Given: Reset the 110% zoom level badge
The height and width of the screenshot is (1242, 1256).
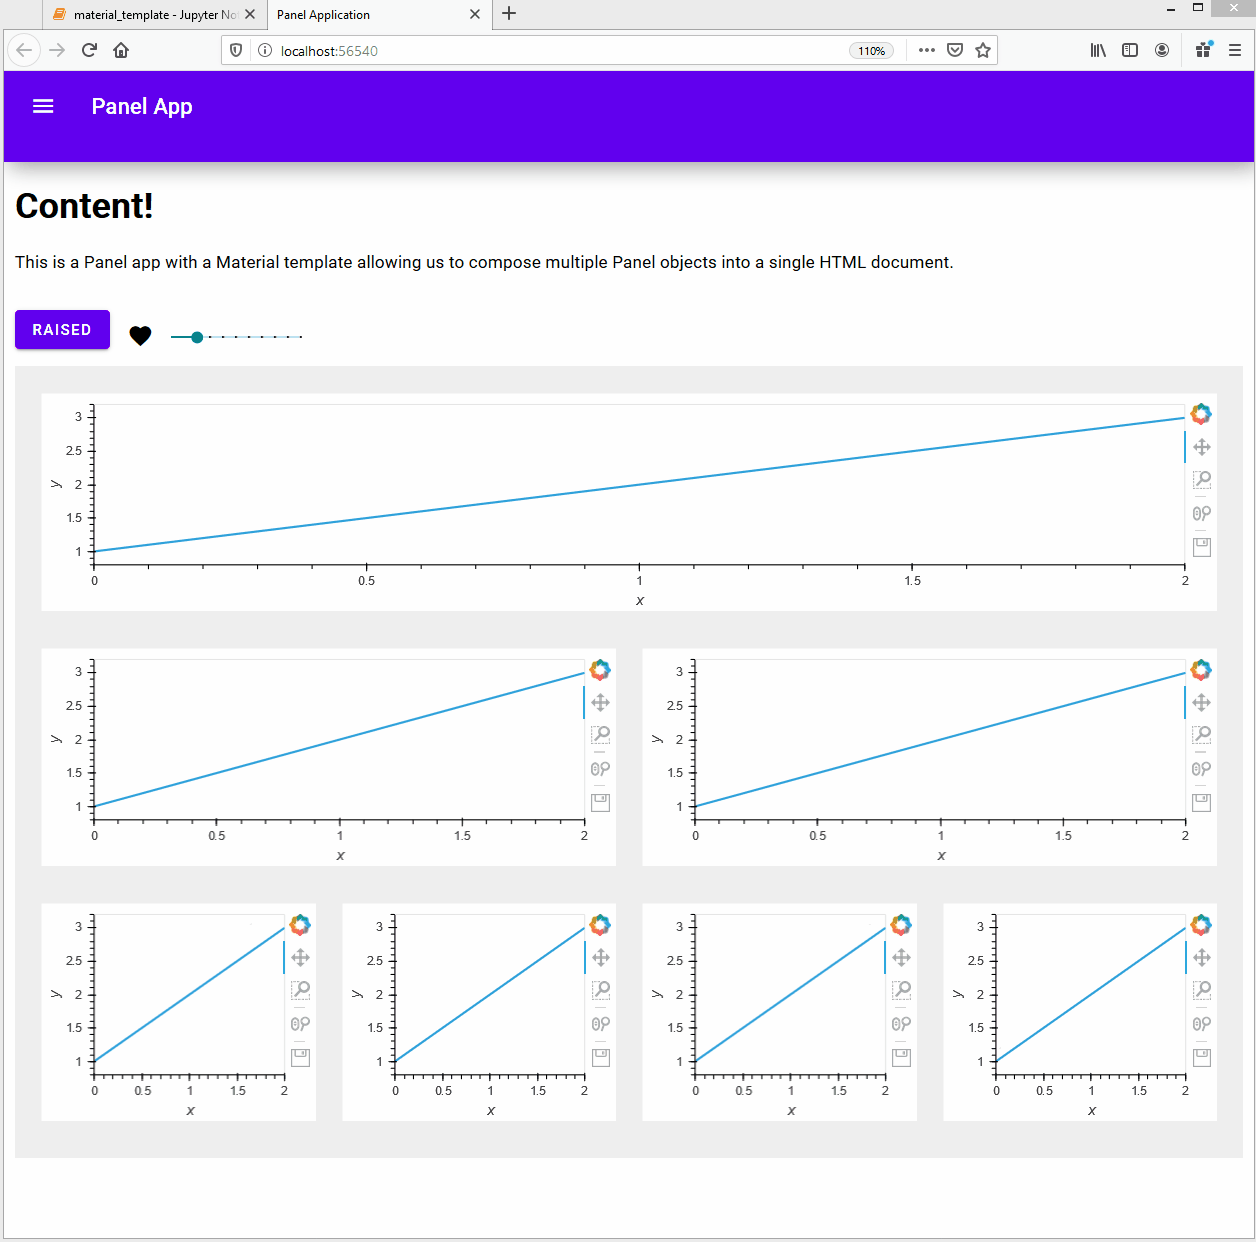Looking at the screenshot, I should click(872, 51).
